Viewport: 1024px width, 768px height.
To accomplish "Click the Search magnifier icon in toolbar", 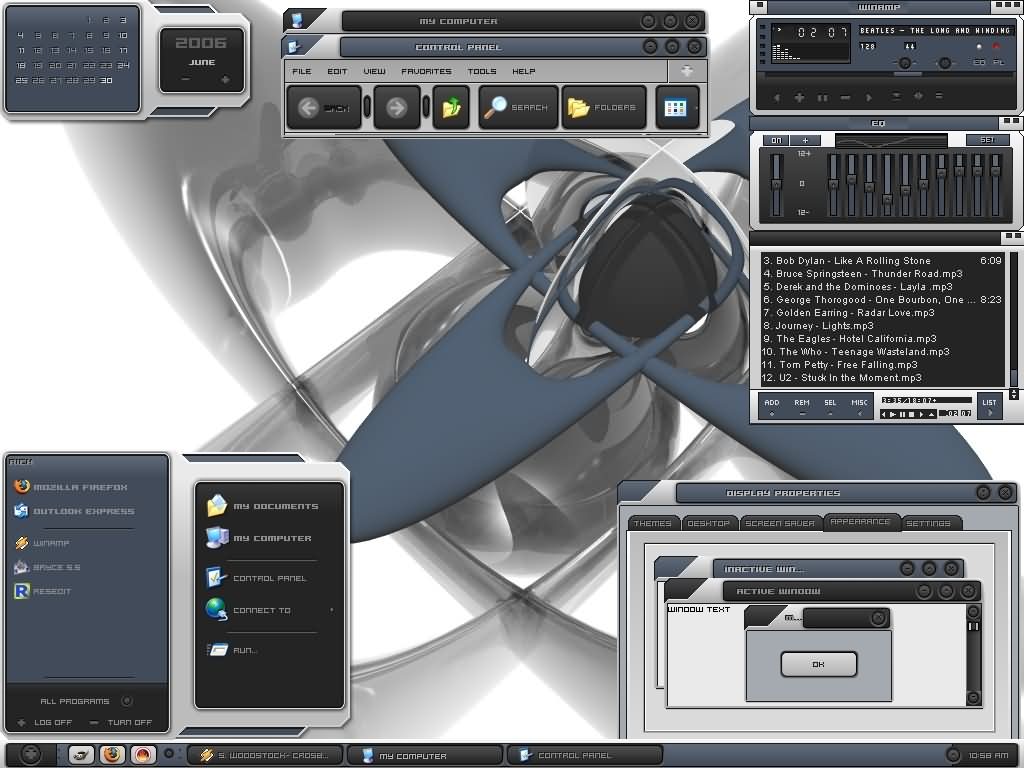I will pos(495,106).
